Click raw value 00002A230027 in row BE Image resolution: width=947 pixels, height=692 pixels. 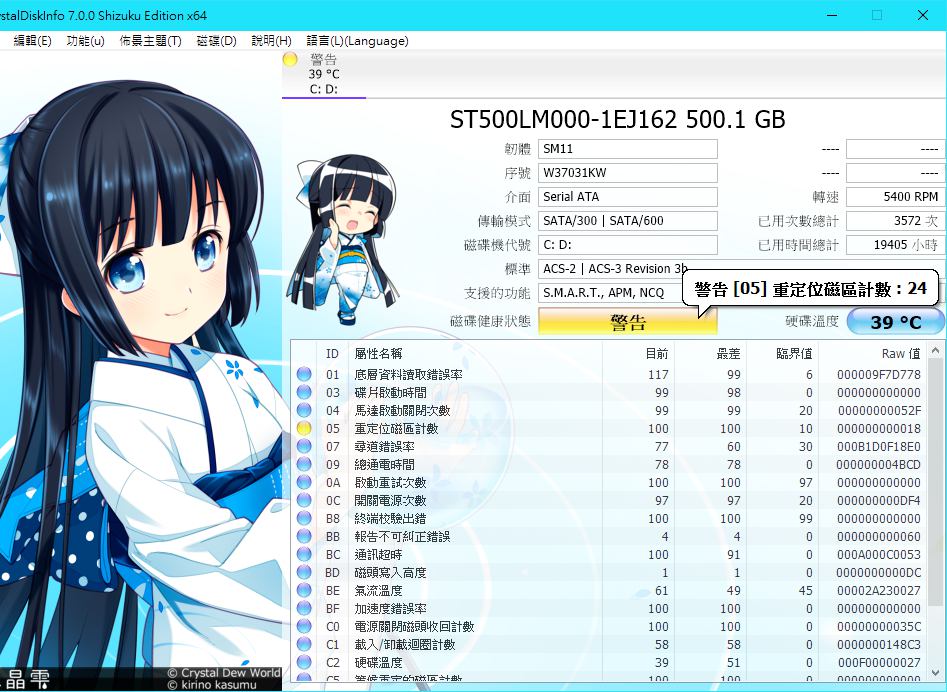pos(879,591)
